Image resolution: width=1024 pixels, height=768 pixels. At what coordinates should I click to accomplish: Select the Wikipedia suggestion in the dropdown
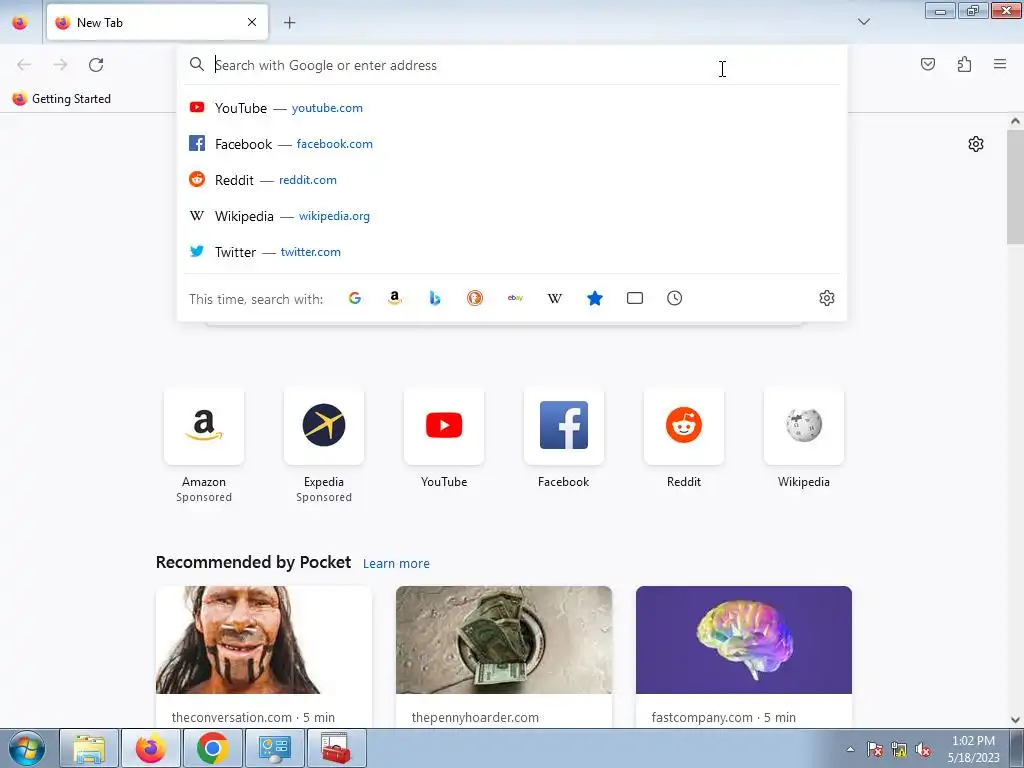[x=512, y=216]
